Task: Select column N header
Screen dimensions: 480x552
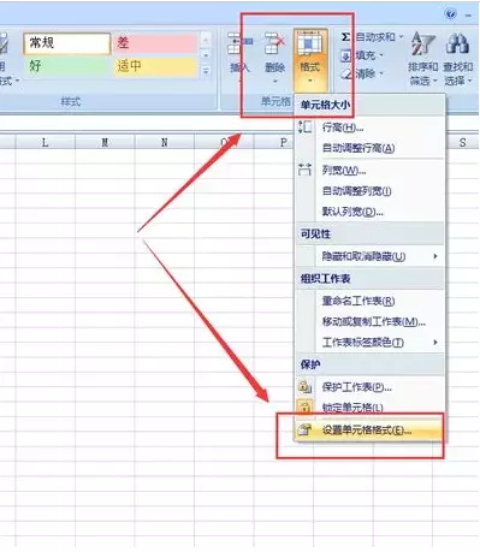Action: click(164, 143)
